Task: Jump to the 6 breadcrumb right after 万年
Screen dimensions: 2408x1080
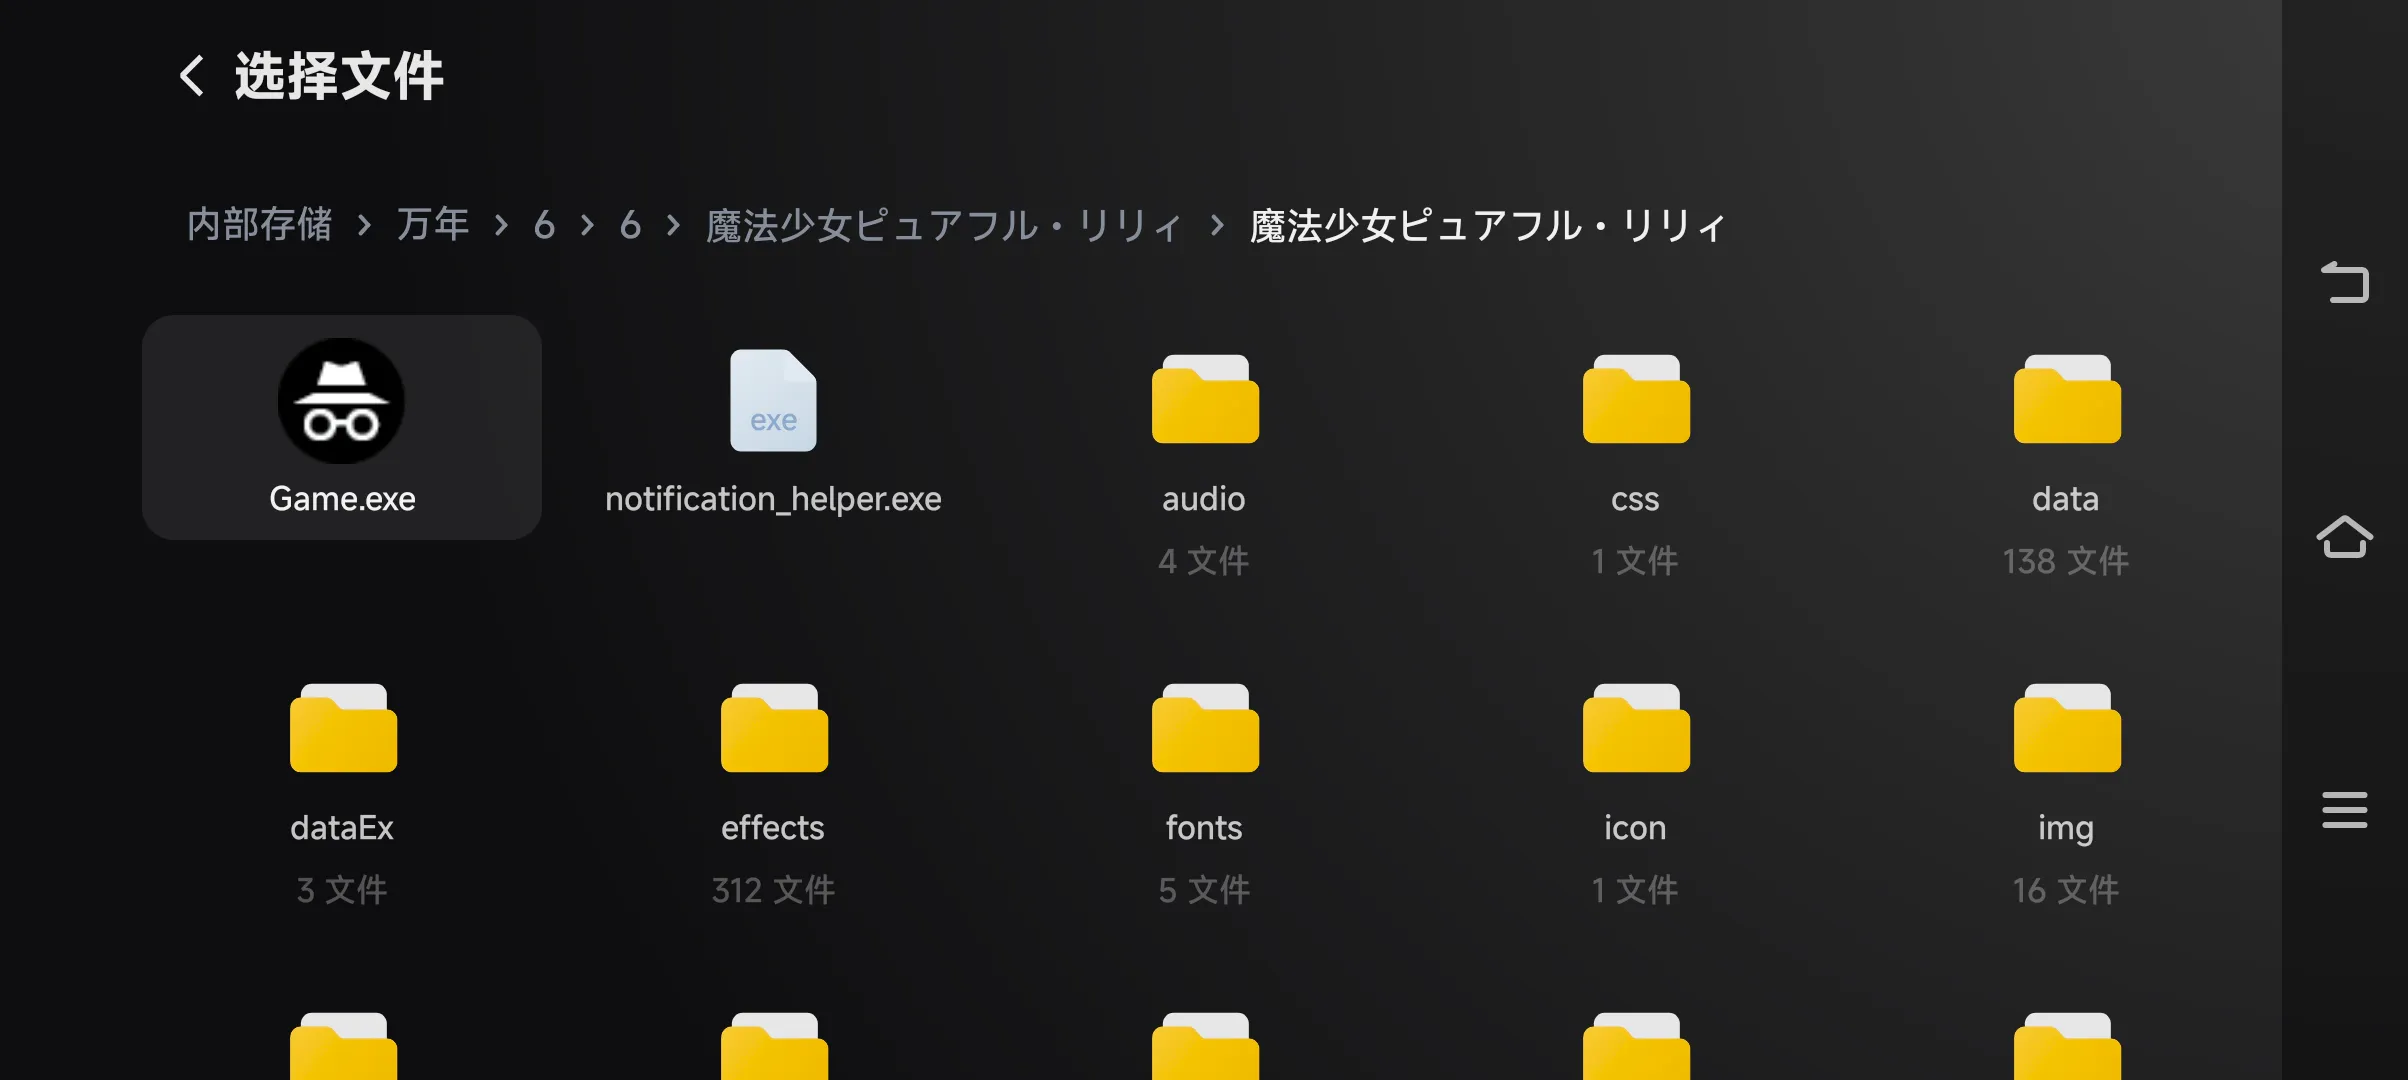Action: 544,225
